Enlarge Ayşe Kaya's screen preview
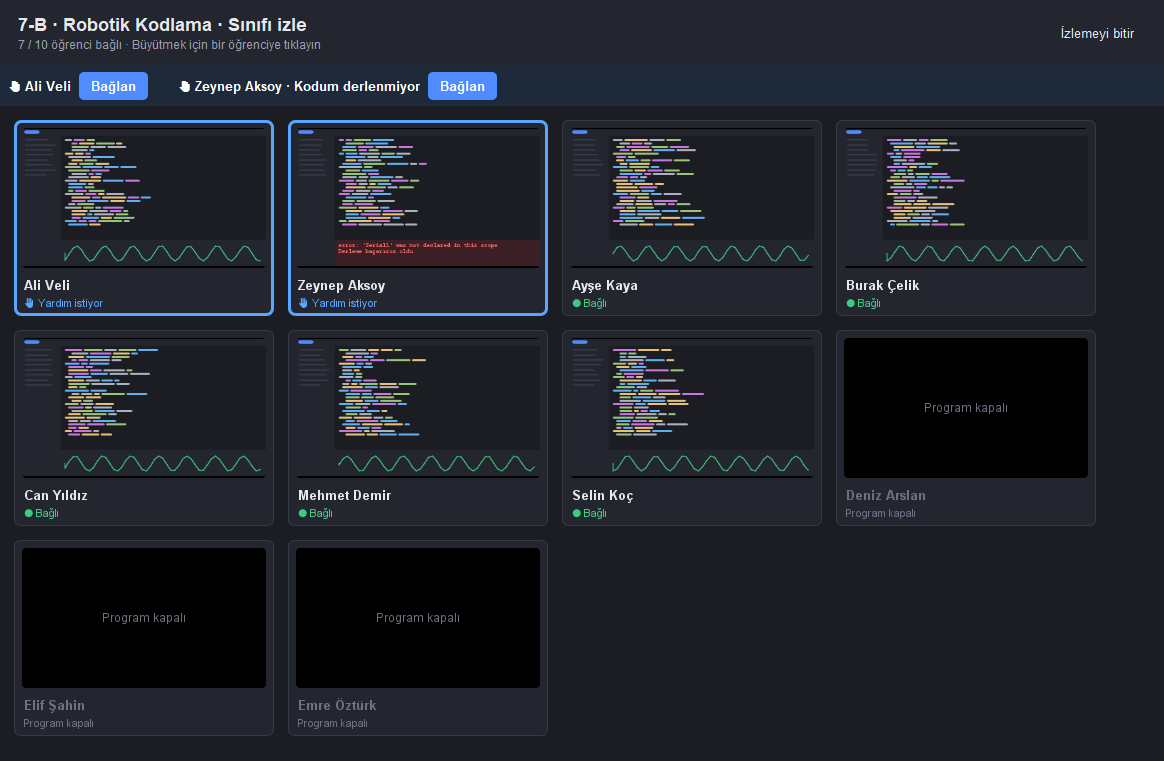Image resolution: width=1164 pixels, height=761 pixels. (692, 197)
